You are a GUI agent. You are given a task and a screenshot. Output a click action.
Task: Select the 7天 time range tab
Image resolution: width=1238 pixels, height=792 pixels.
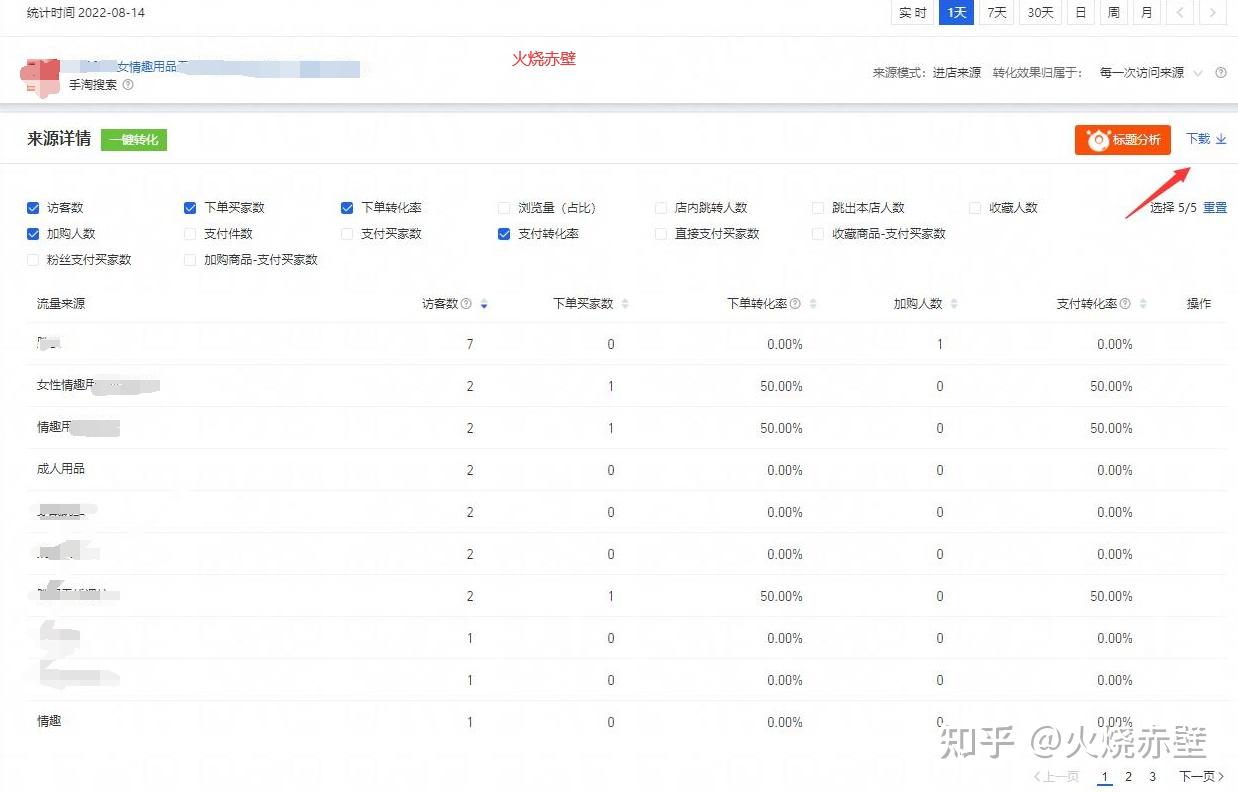point(996,13)
